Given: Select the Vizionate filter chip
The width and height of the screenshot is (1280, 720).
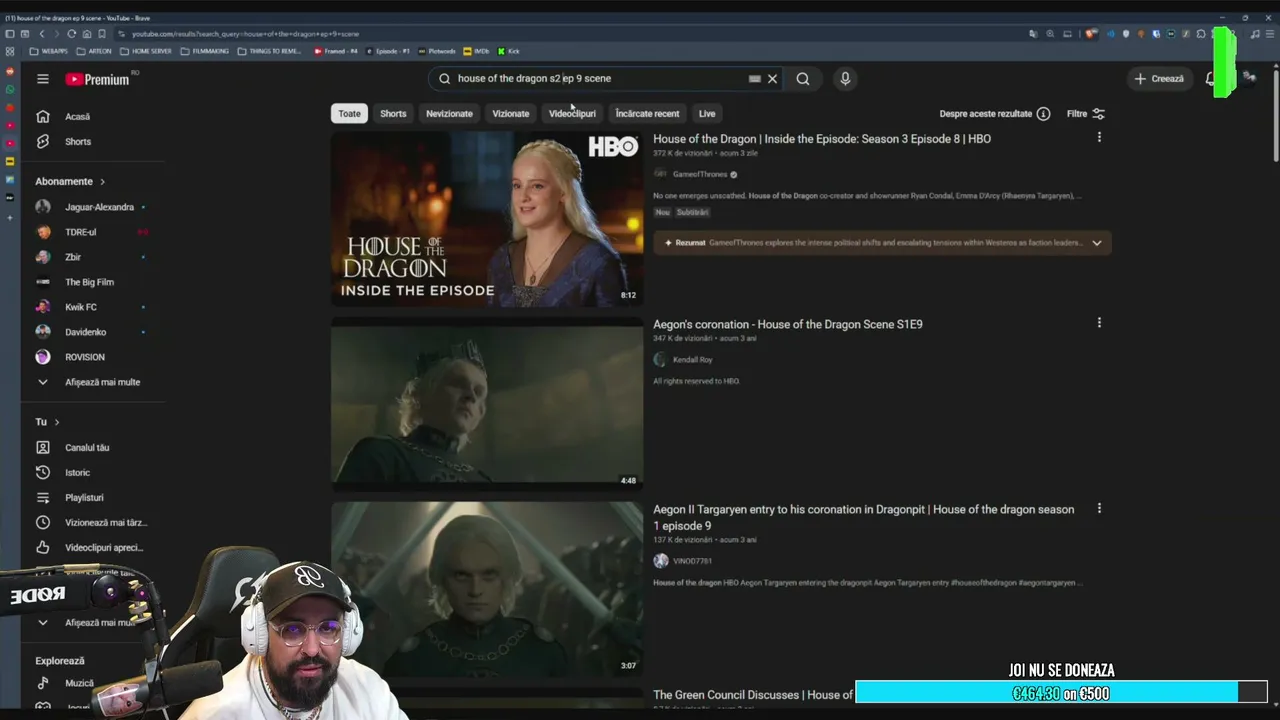Looking at the screenshot, I should click(511, 114).
